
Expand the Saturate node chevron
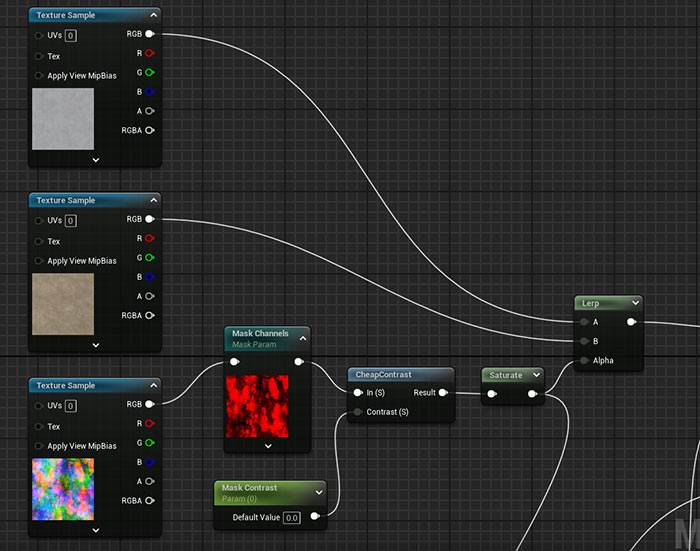tap(536, 375)
